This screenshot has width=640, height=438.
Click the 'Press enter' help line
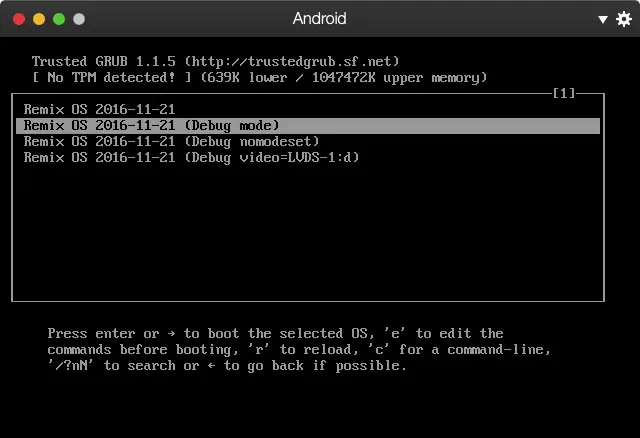[x=275, y=333]
